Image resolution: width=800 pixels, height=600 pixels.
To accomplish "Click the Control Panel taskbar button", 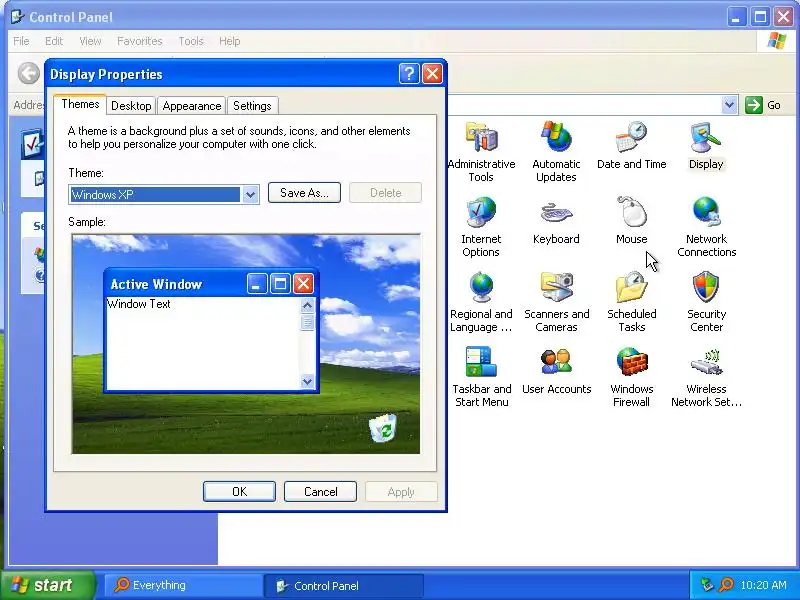I will pyautogui.click(x=343, y=585).
